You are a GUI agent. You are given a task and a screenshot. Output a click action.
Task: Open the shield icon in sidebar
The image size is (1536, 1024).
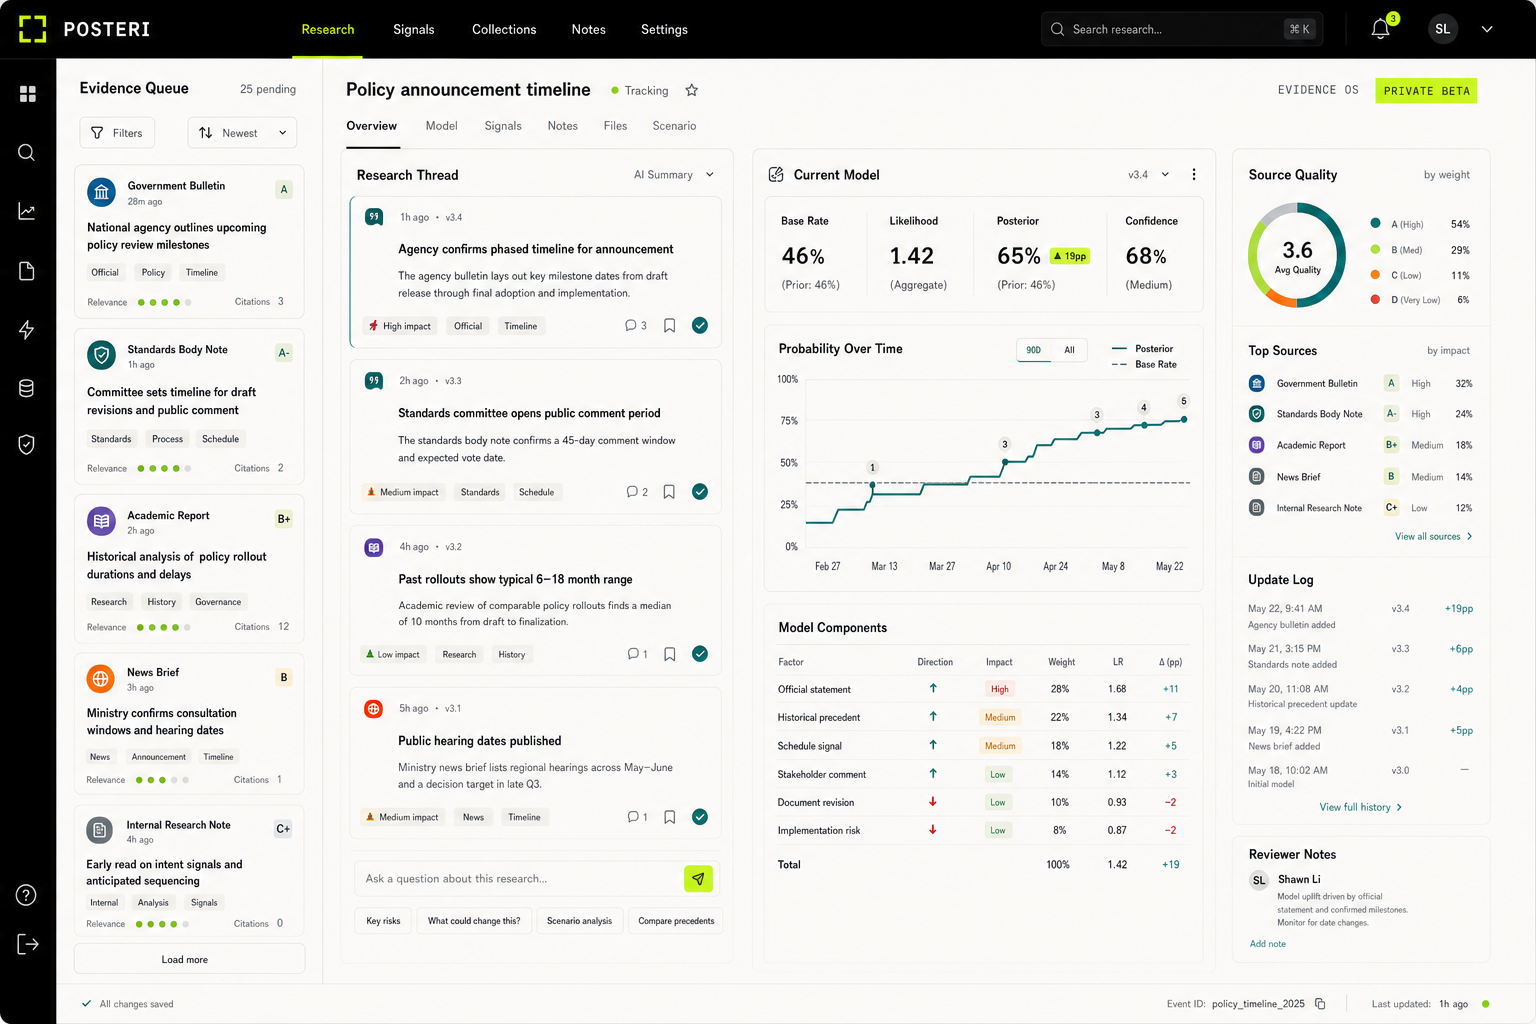tap(27, 444)
